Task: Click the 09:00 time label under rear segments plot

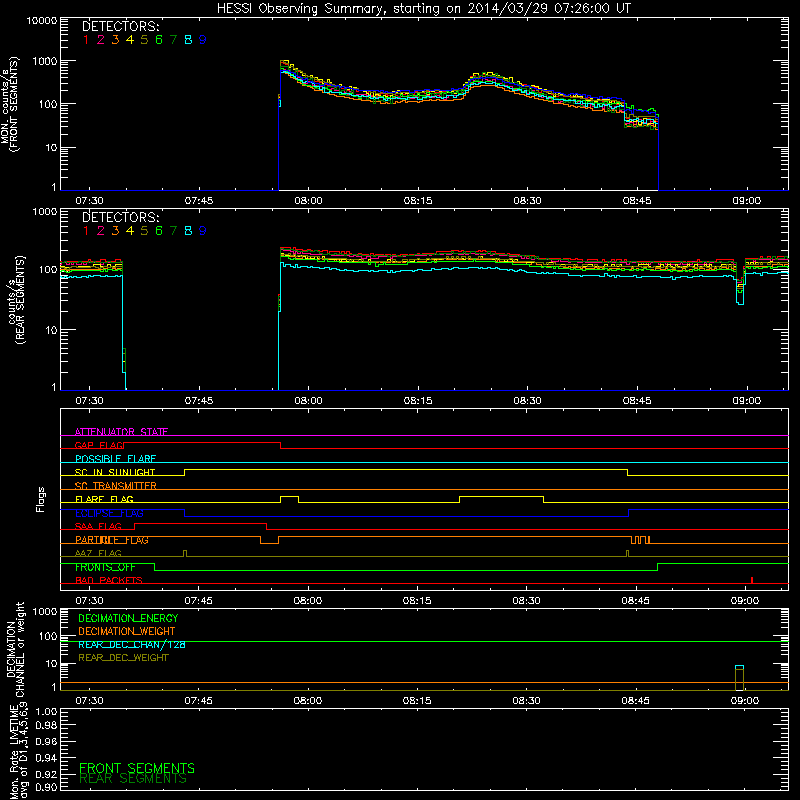Action: coord(746,401)
